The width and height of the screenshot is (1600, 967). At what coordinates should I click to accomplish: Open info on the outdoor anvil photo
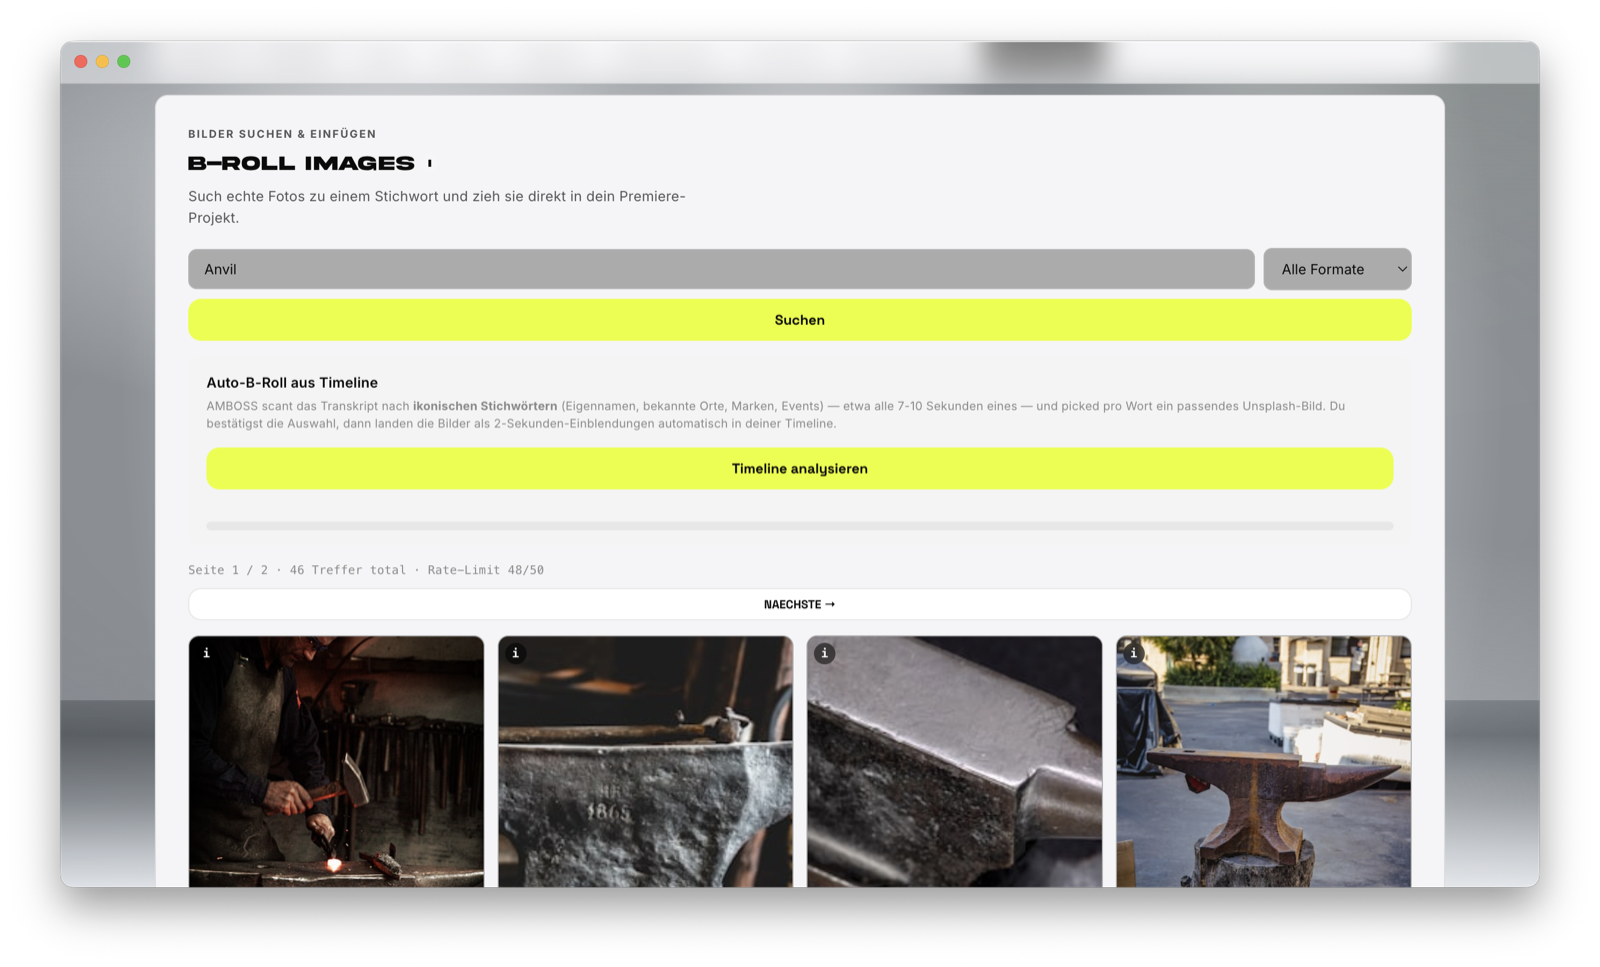pyautogui.click(x=1134, y=653)
